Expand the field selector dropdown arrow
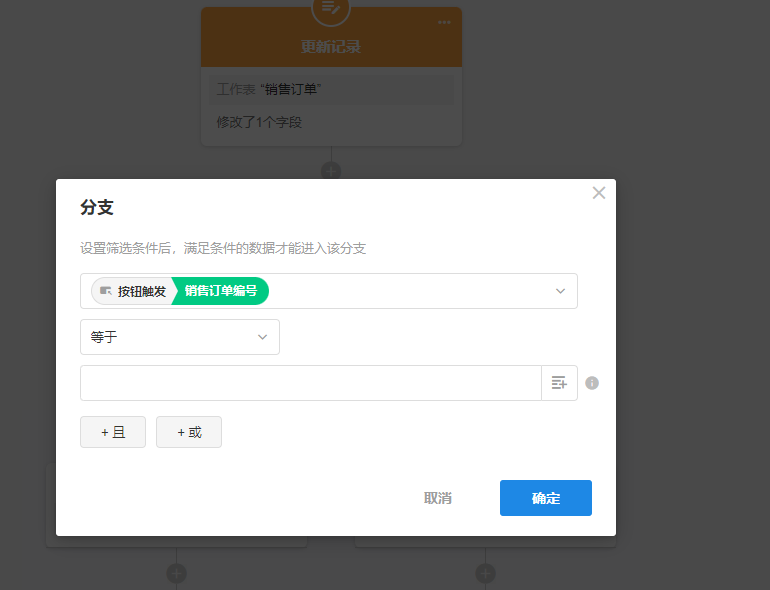770x590 pixels. 560,291
